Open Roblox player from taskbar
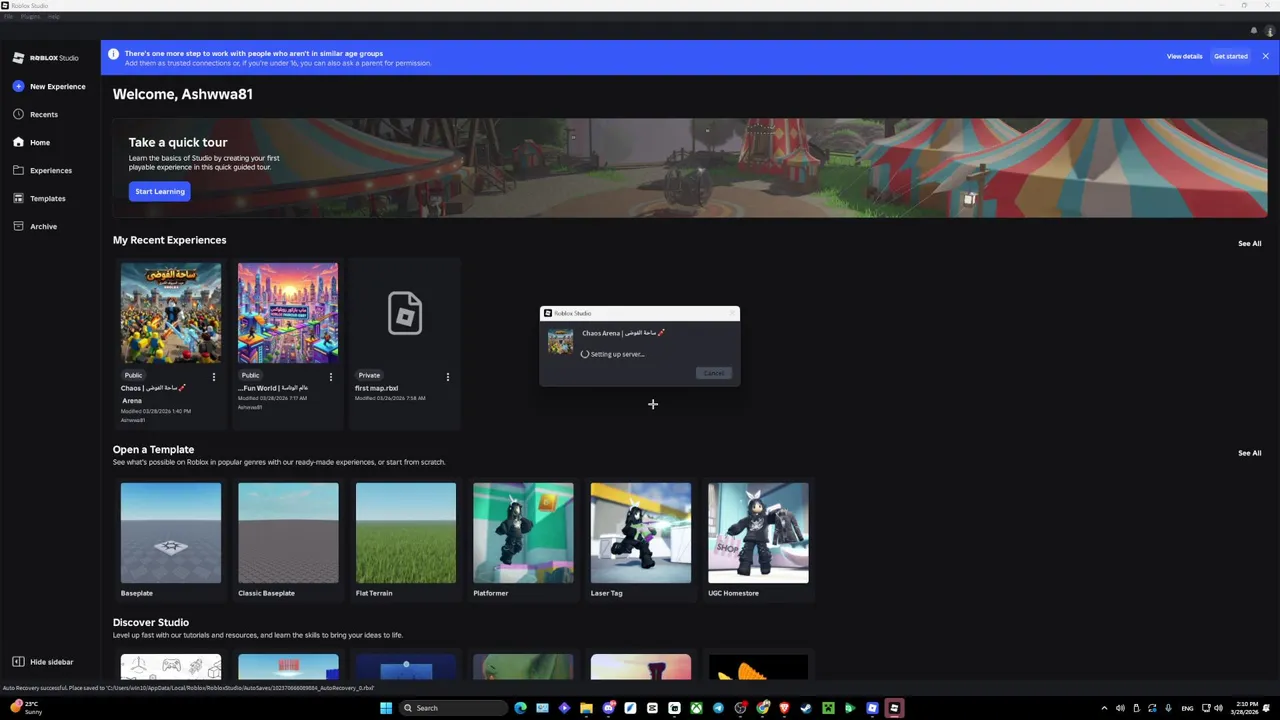Image resolution: width=1280 pixels, height=720 pixels. [x=872, y=708]
